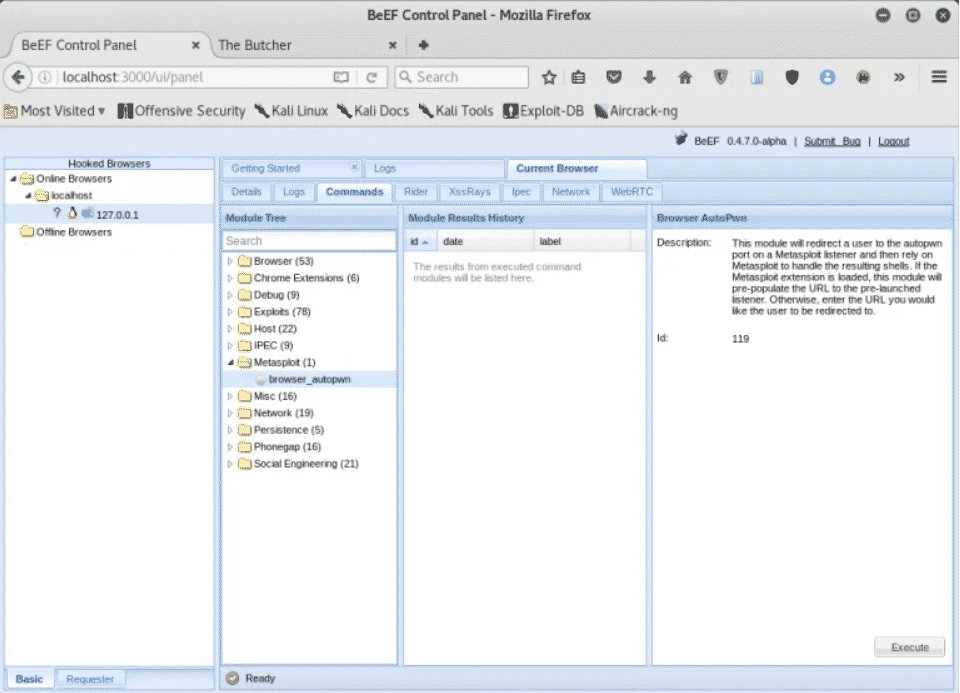
Task: Select the browser_autopwn module
Action: point(309,379)
